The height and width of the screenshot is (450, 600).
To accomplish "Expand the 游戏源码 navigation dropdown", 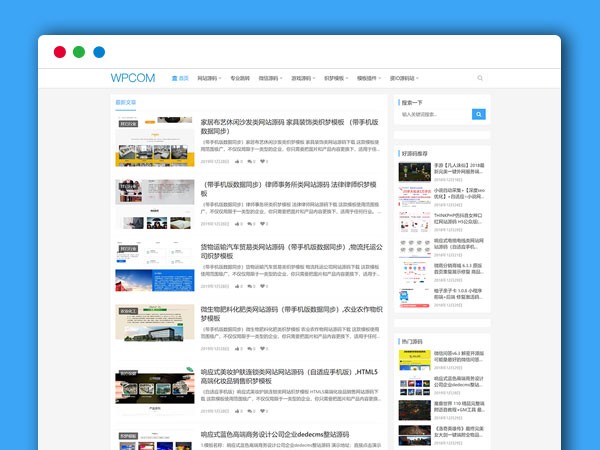I will pyautogui.click(x=303, y=78).
